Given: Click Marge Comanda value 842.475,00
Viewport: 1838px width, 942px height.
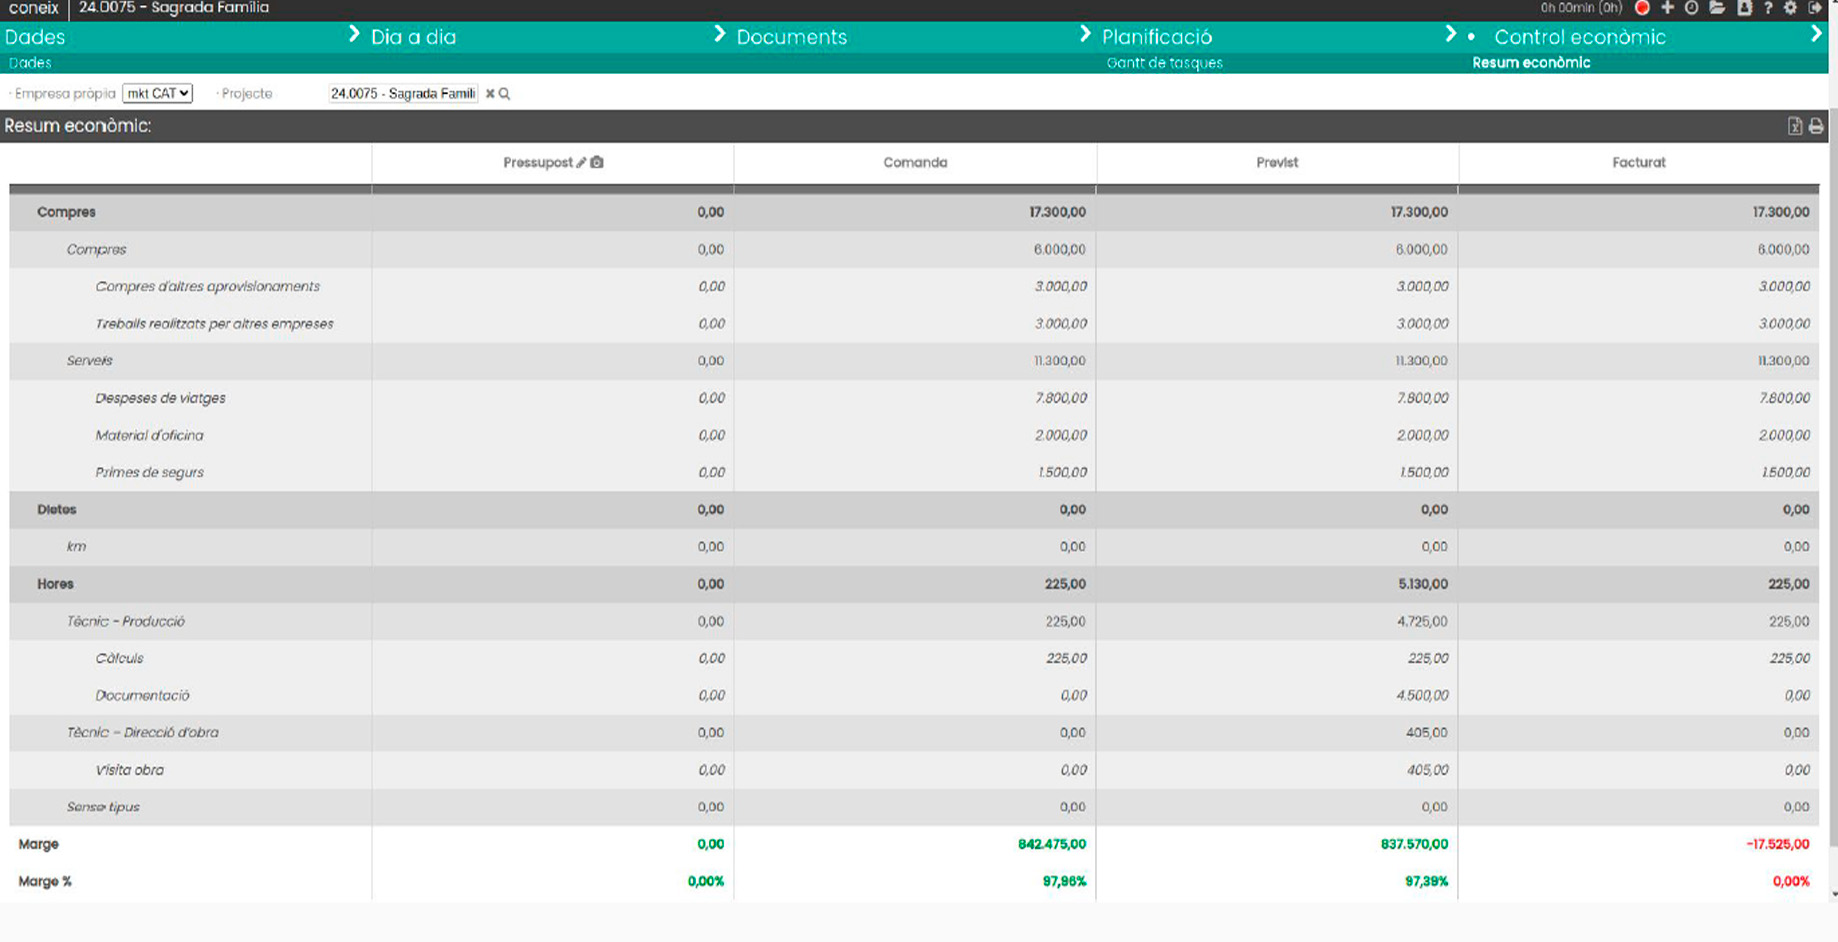Looking at the screenshot, I should (x=1052, y=844).
